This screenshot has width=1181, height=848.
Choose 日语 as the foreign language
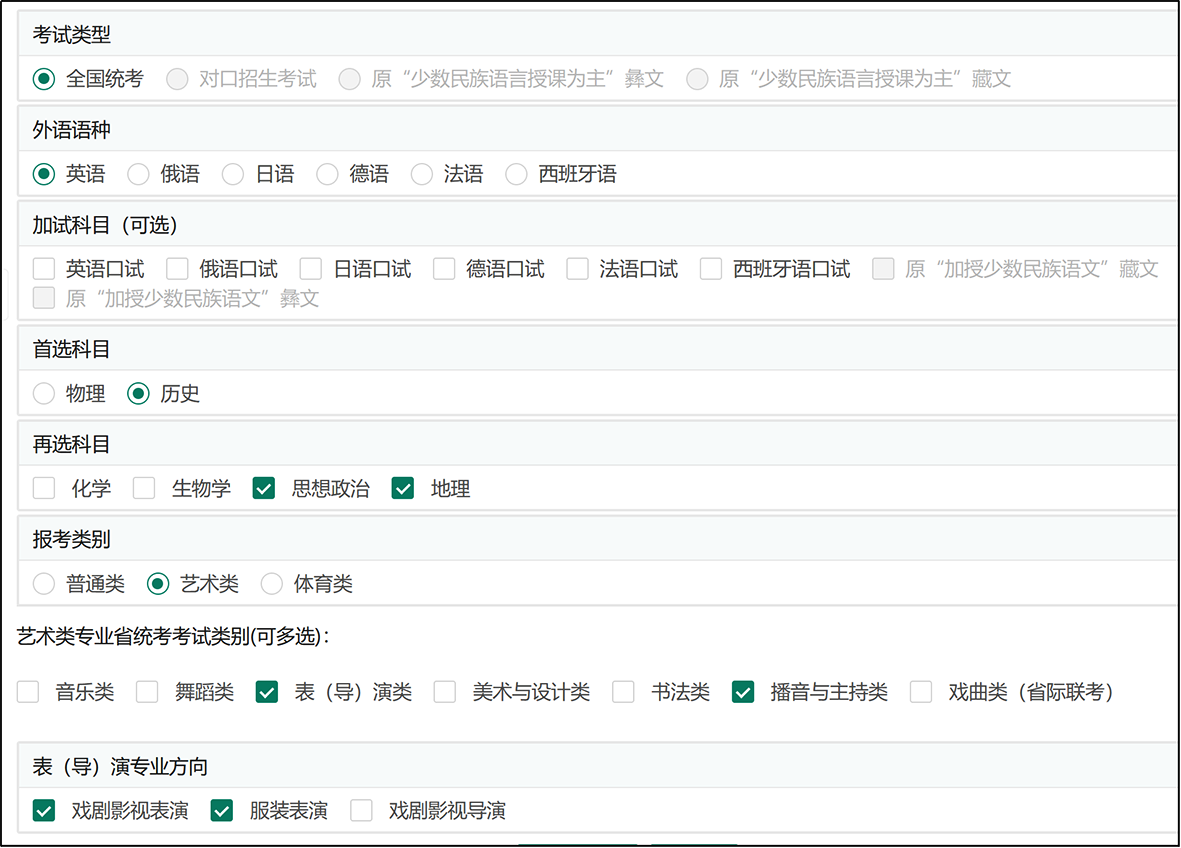(233, 175)
